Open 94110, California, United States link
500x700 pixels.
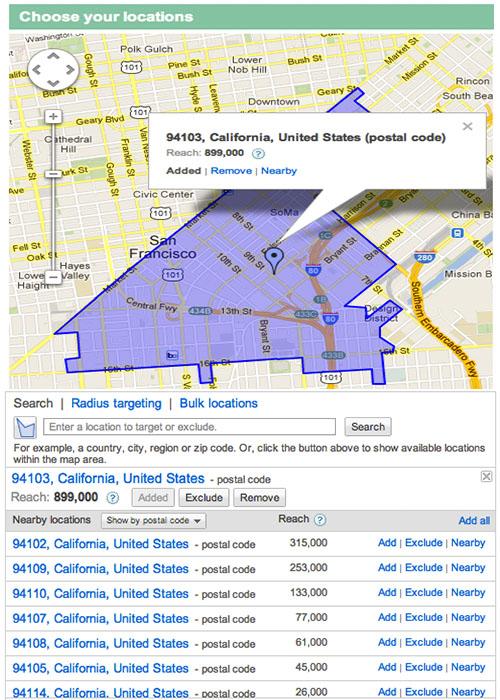(x=100, y=594)
